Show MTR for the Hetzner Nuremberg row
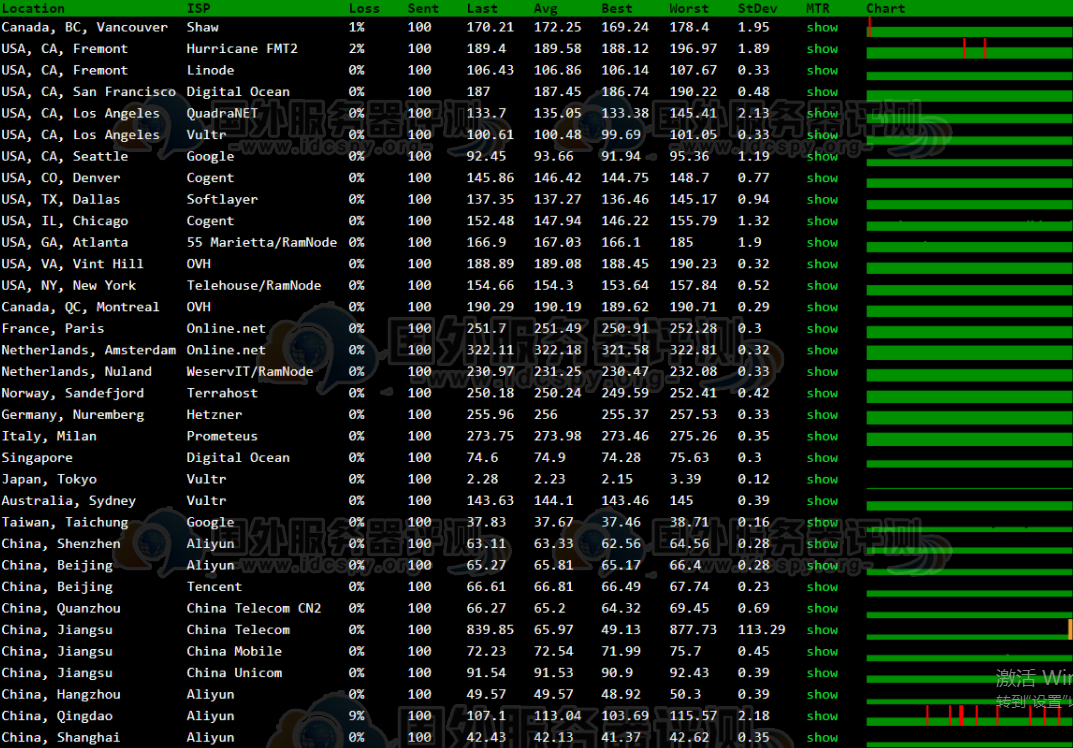The height and width of the screenshot is (748, 1073). (x=822, y=415)
